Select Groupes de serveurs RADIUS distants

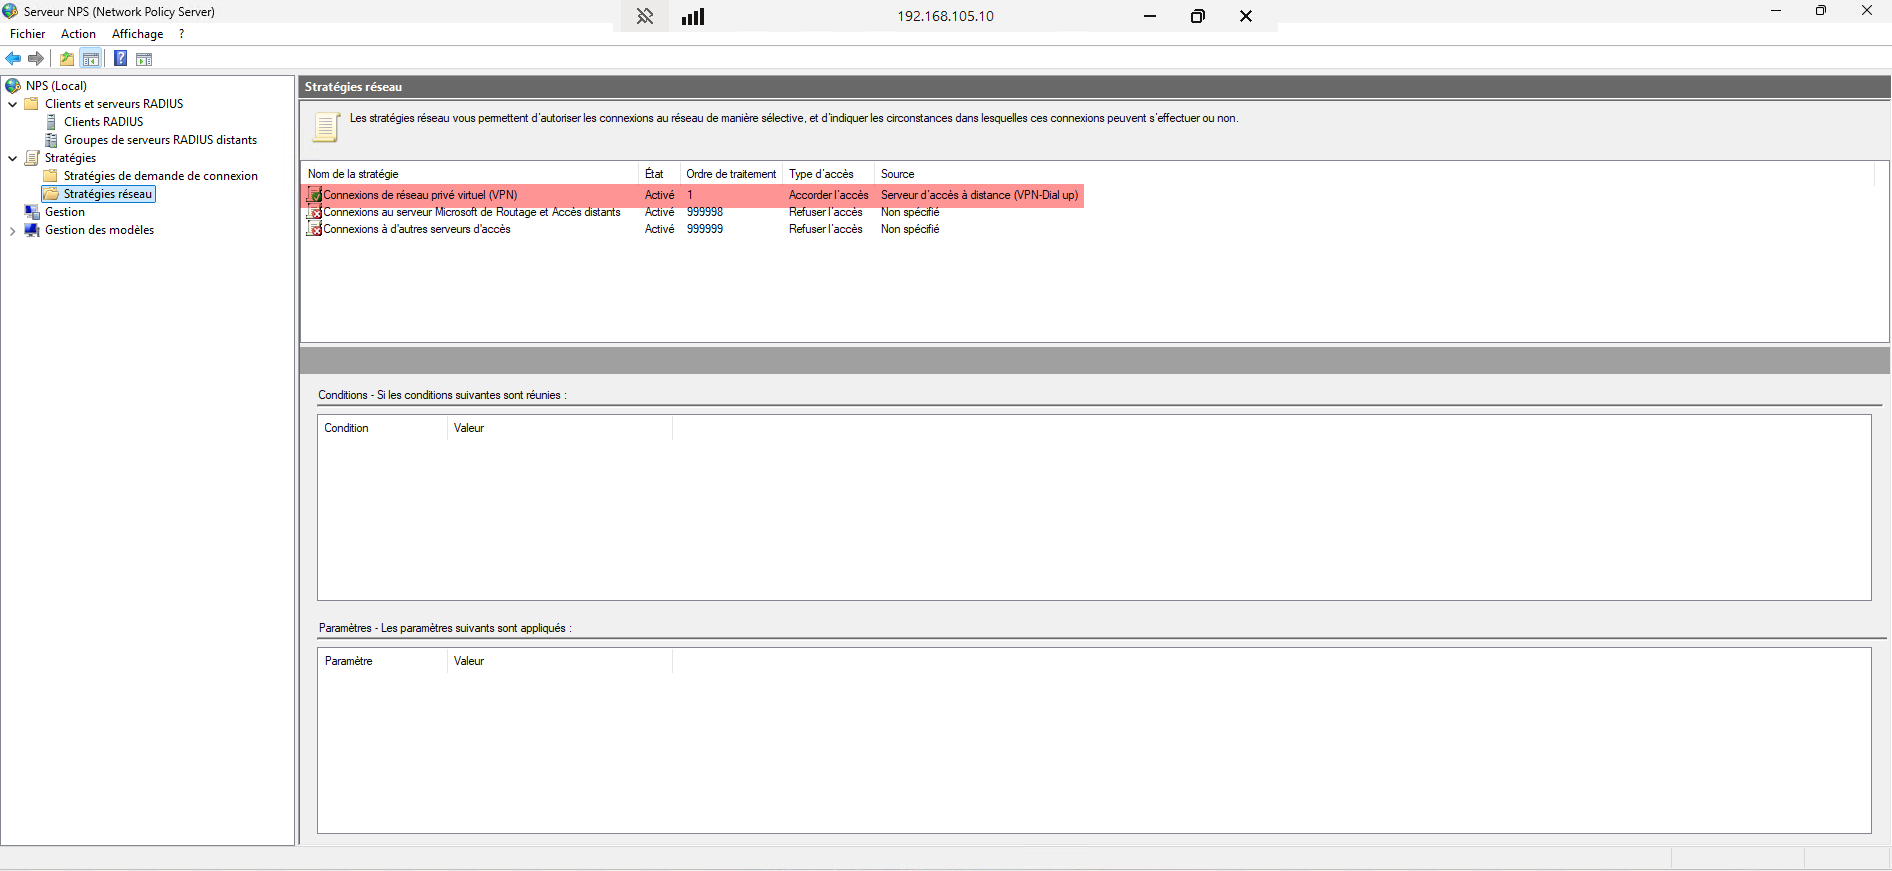(160, 140)
